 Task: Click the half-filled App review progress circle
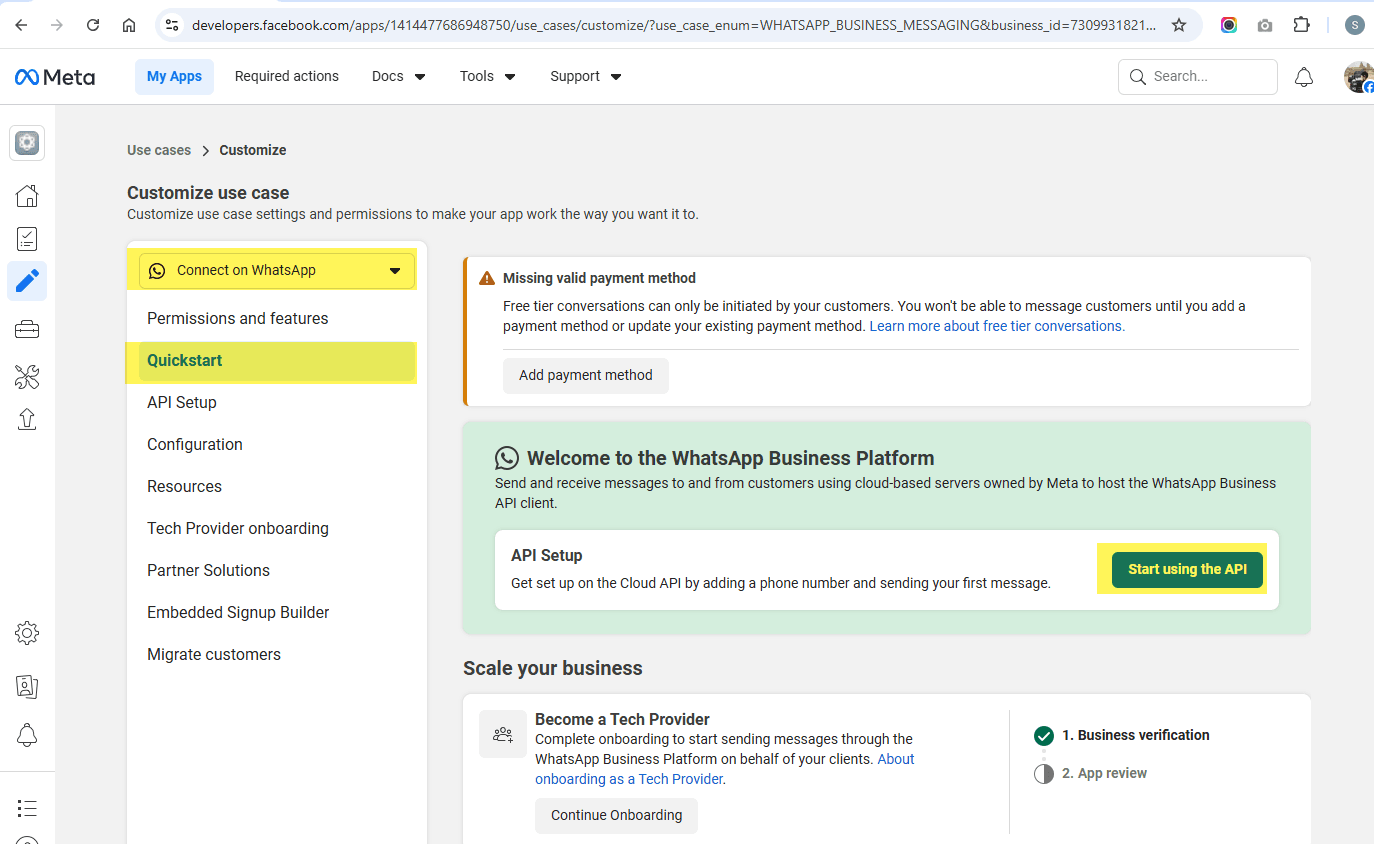[1044, 772]
